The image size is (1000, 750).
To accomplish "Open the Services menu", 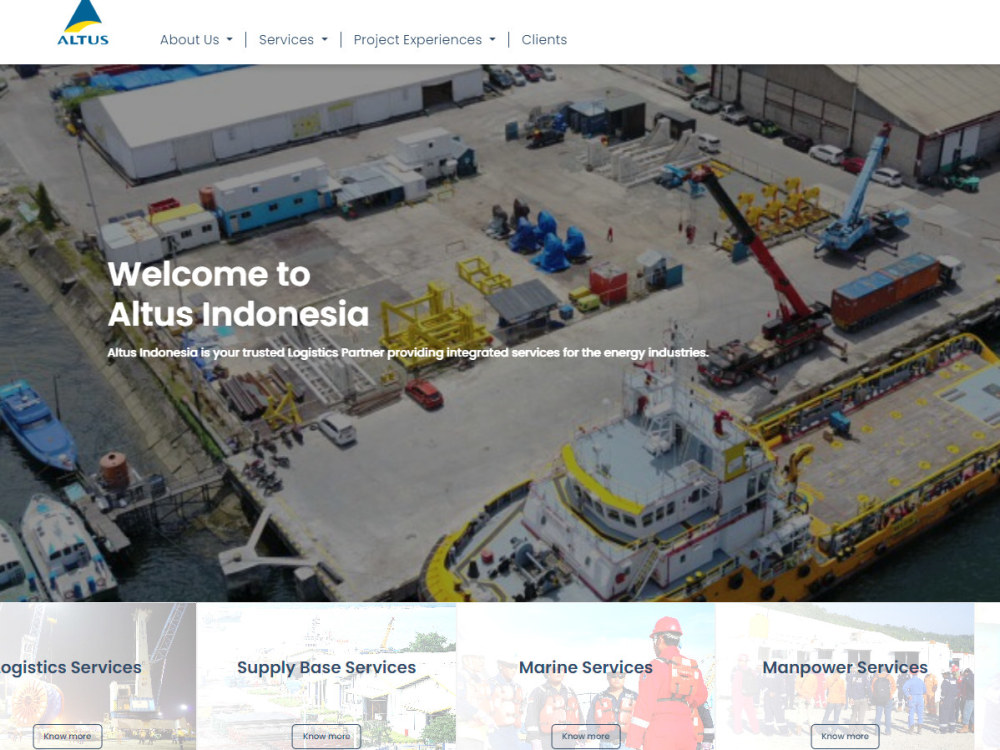I will coord(286,40).
